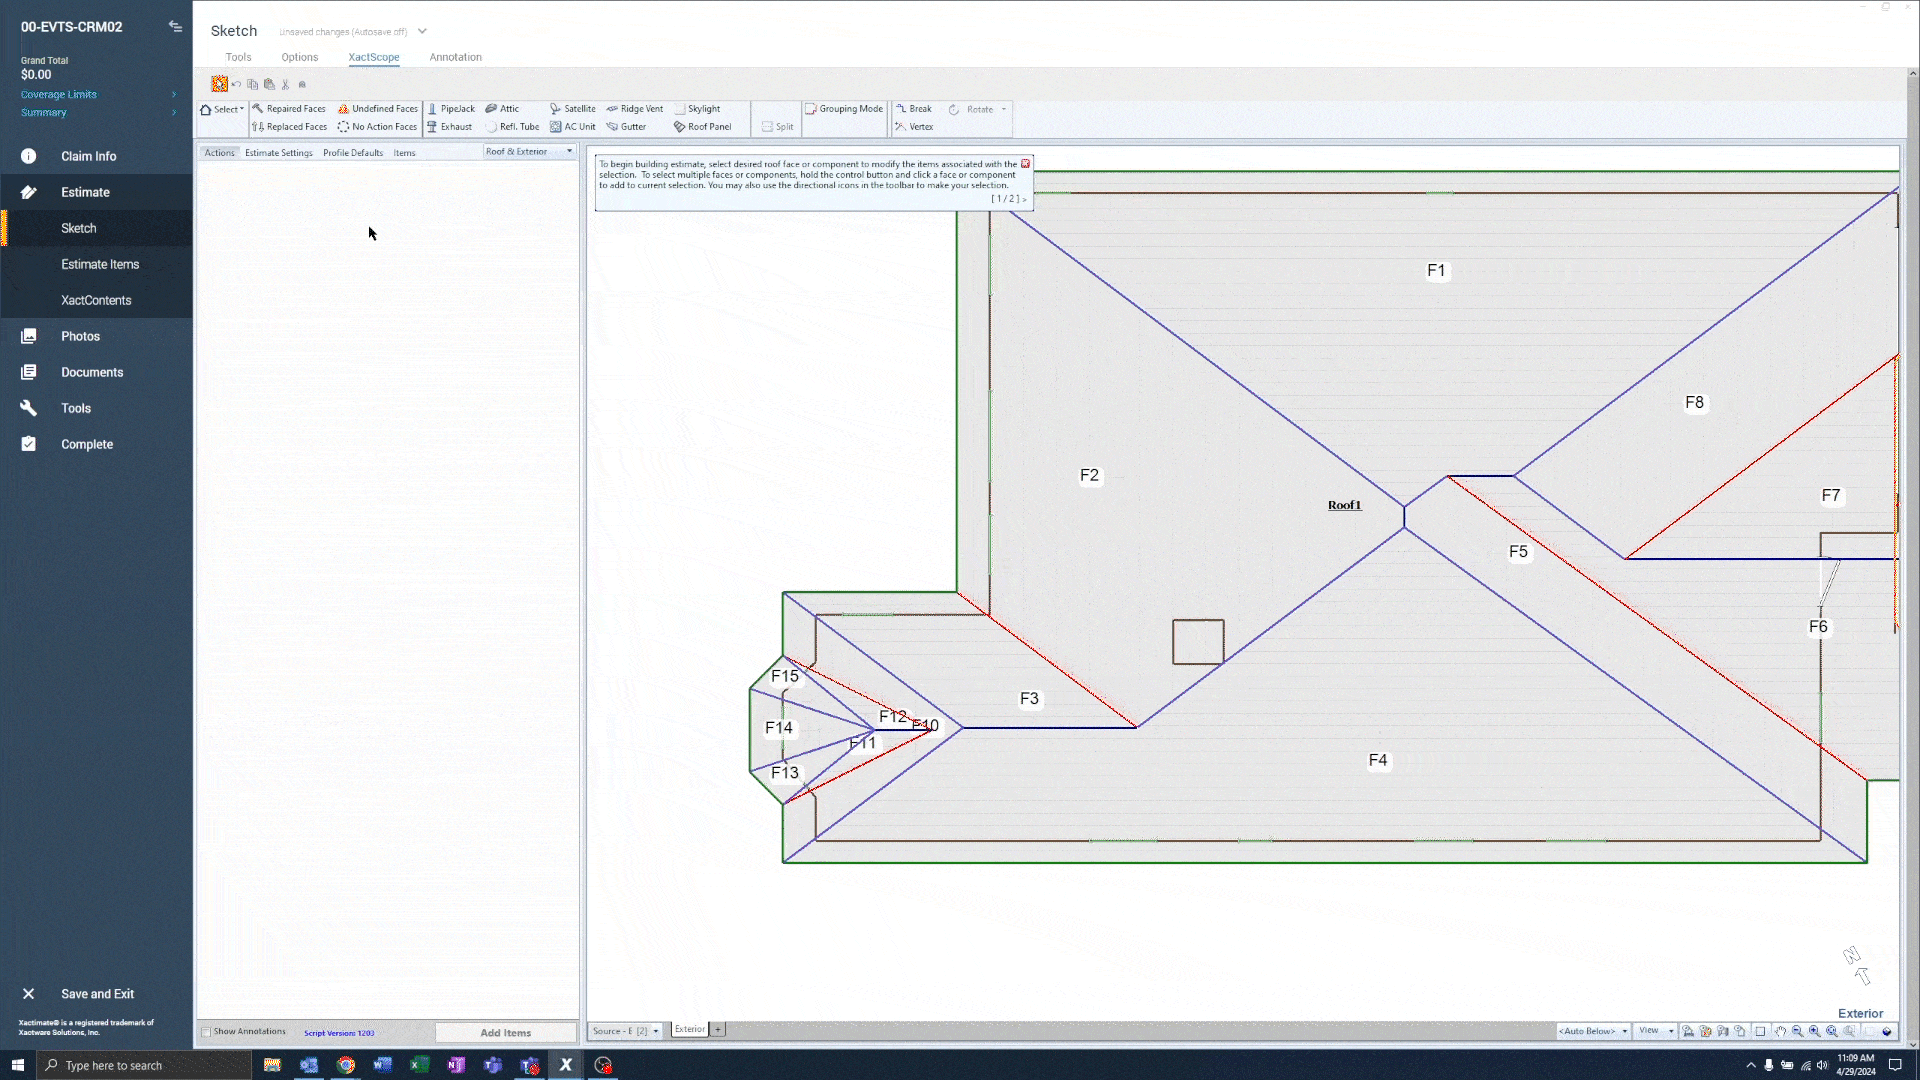Open the Source - E dropdown
Image resolution: width=1920 pixels, height=1080 pixels.
pyautogui.click(x=626, y=1031)
